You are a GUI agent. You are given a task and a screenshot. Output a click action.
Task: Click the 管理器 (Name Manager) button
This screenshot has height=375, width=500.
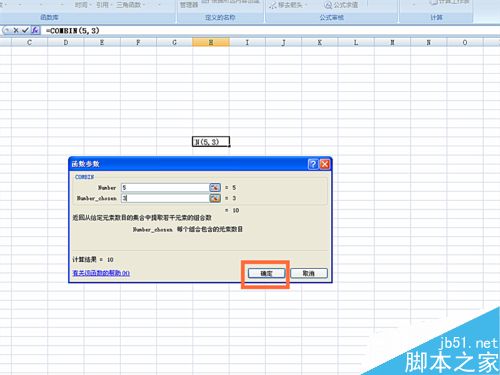pyautogui.click(x=189, y=5)
